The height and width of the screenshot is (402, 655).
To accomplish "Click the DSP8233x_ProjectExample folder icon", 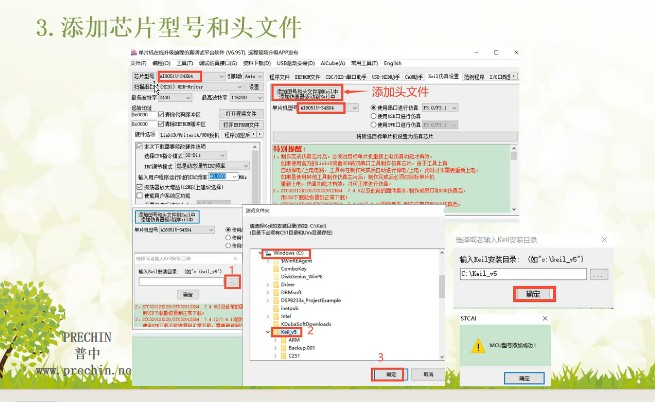I will pos(276,300).
